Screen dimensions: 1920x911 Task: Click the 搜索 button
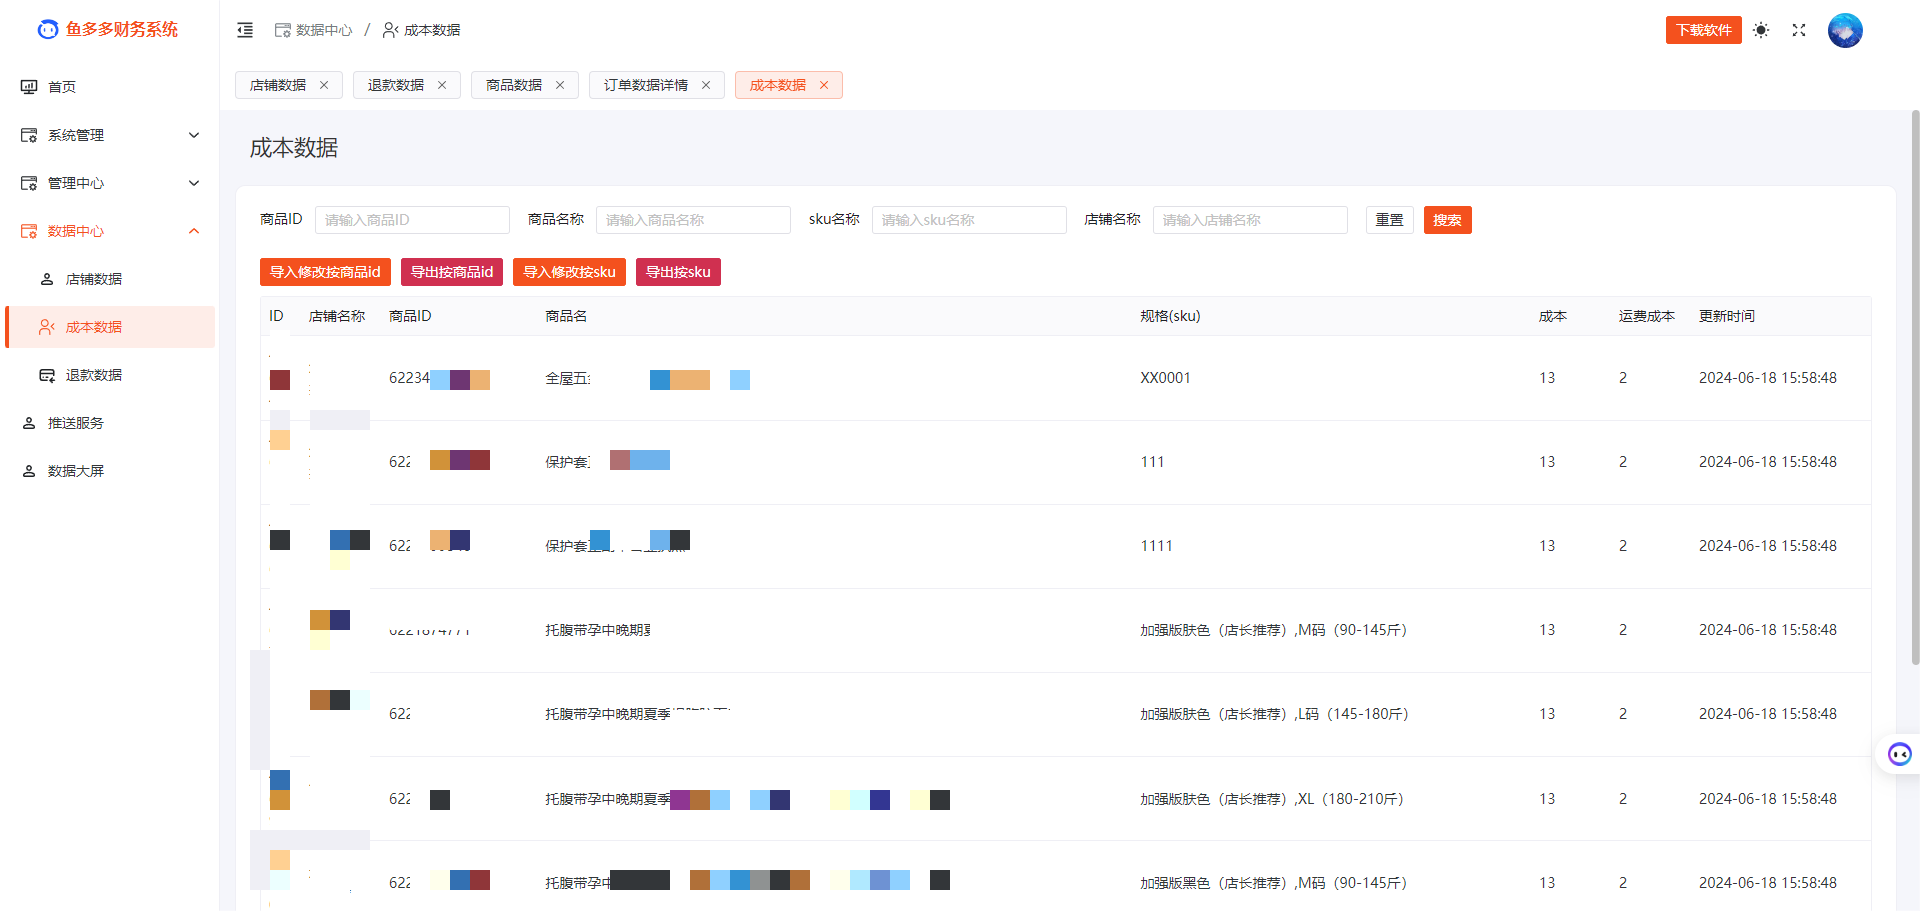(x=1447, y=220)
